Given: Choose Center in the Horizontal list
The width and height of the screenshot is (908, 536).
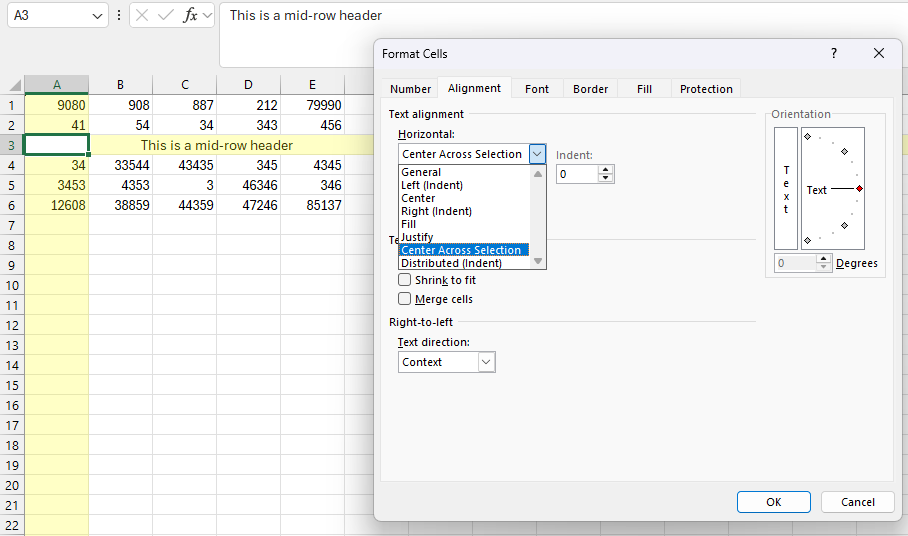Looking at the screenshot, I should pyautogui.click(x=464, y=198).
